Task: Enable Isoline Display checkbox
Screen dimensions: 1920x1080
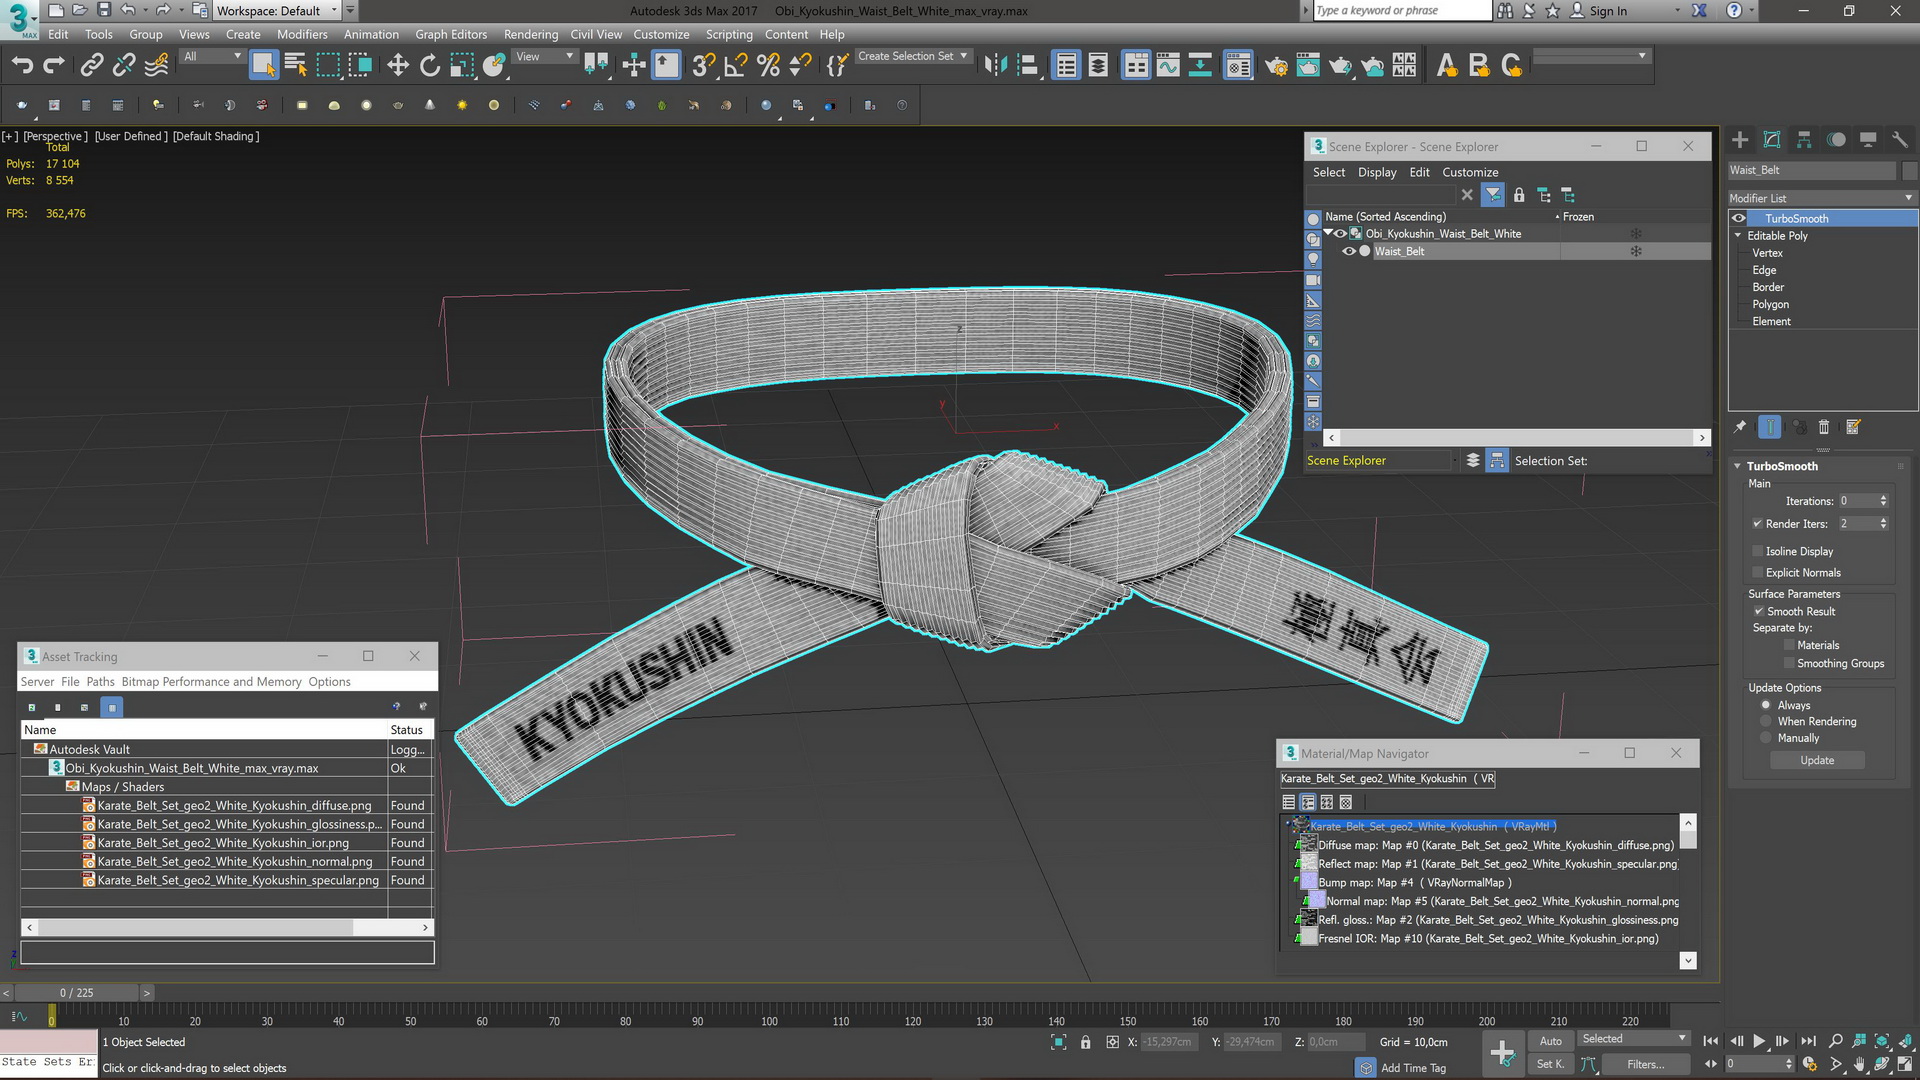Action: pos(1757,551)
